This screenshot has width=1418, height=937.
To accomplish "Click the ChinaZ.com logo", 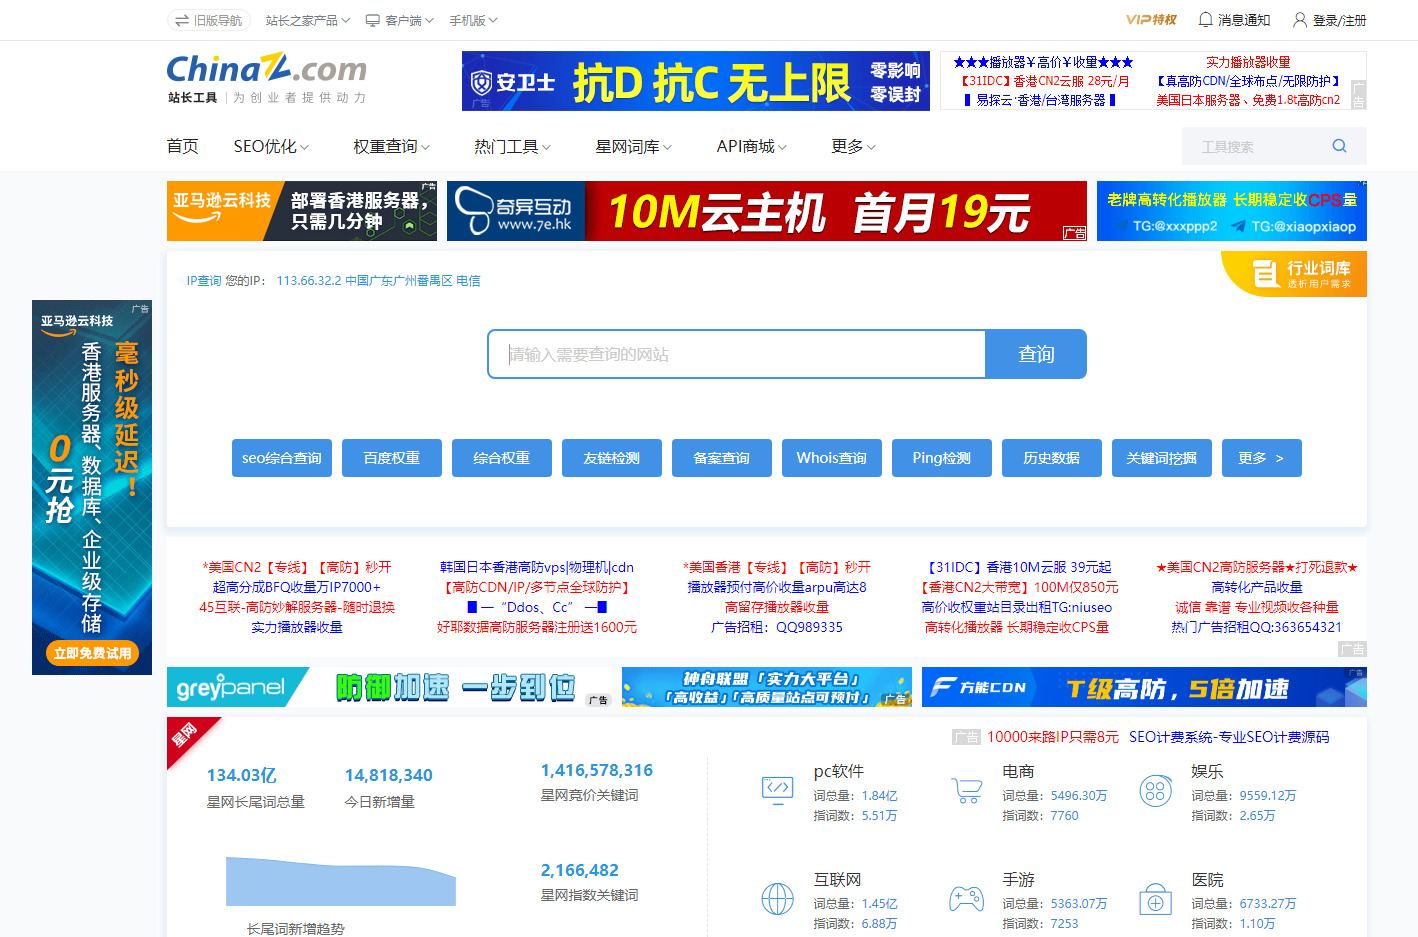I will click(x=267, y=79).
